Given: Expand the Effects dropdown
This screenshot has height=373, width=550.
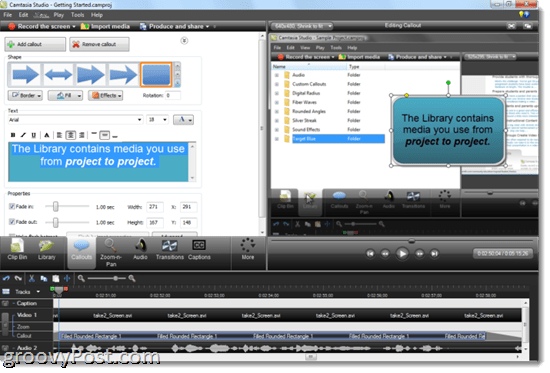Looking at the screenshot, I should (x=106, y=95).
